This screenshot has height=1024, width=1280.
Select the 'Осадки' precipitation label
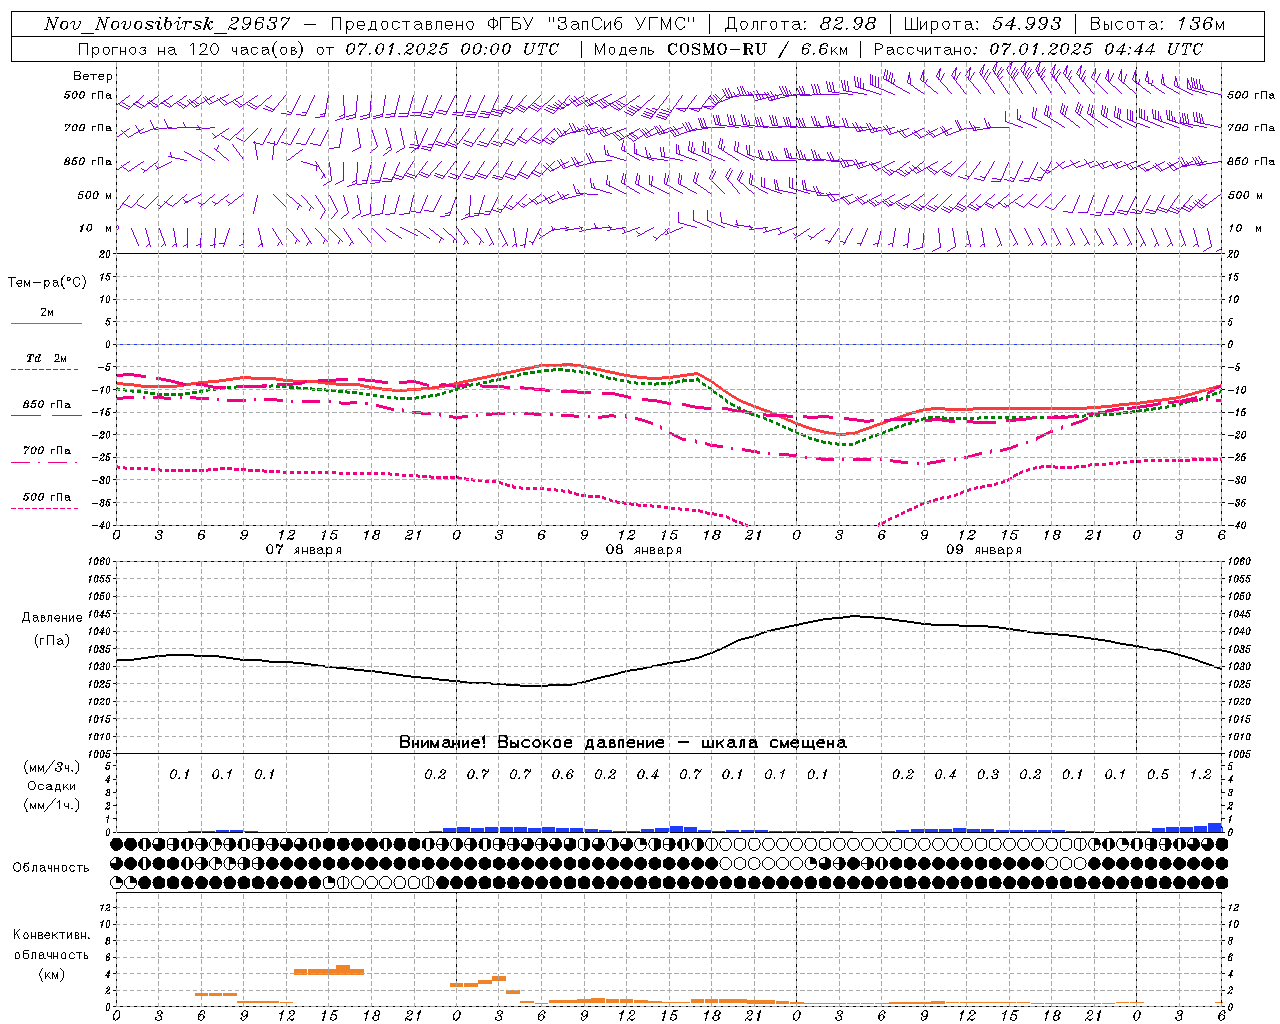52,786
